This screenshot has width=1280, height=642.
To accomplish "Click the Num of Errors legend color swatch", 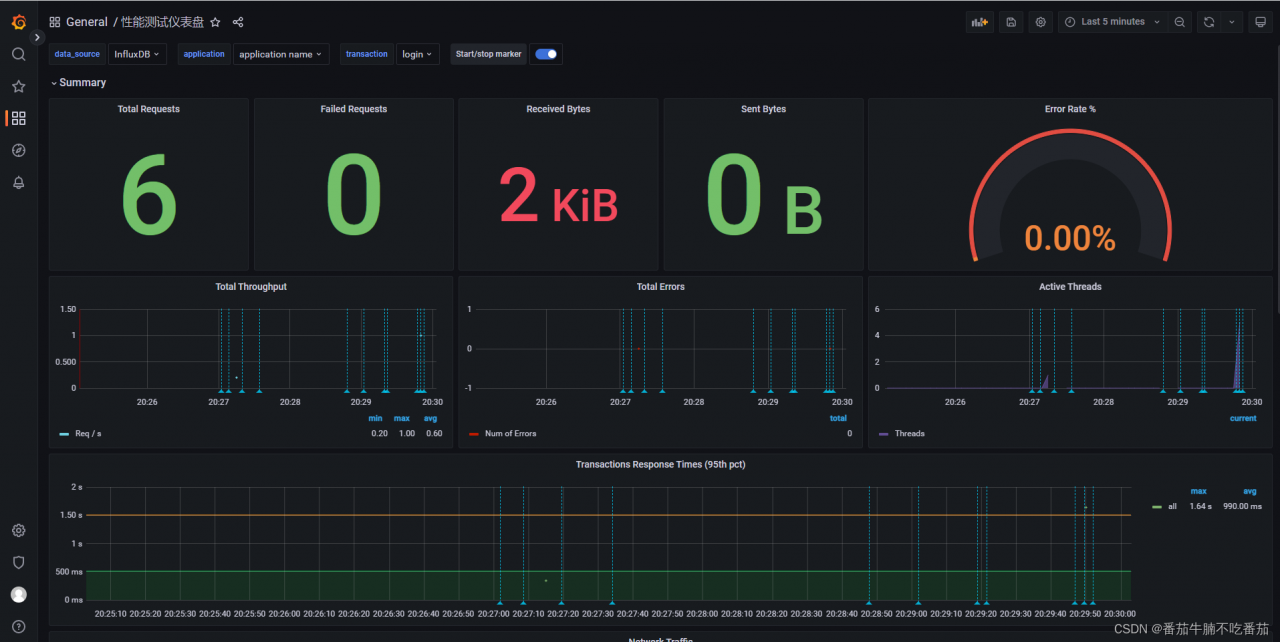I will (x=474, y=434).
